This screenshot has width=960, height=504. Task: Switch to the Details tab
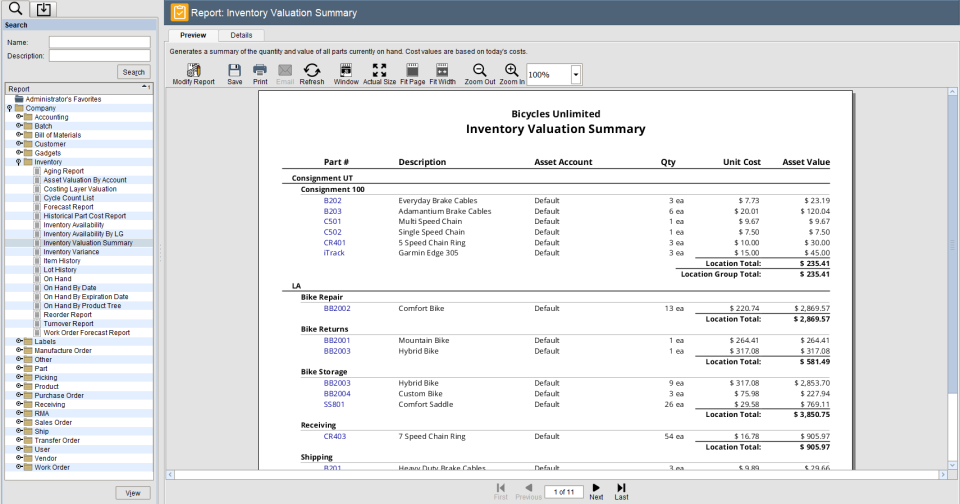241,35
